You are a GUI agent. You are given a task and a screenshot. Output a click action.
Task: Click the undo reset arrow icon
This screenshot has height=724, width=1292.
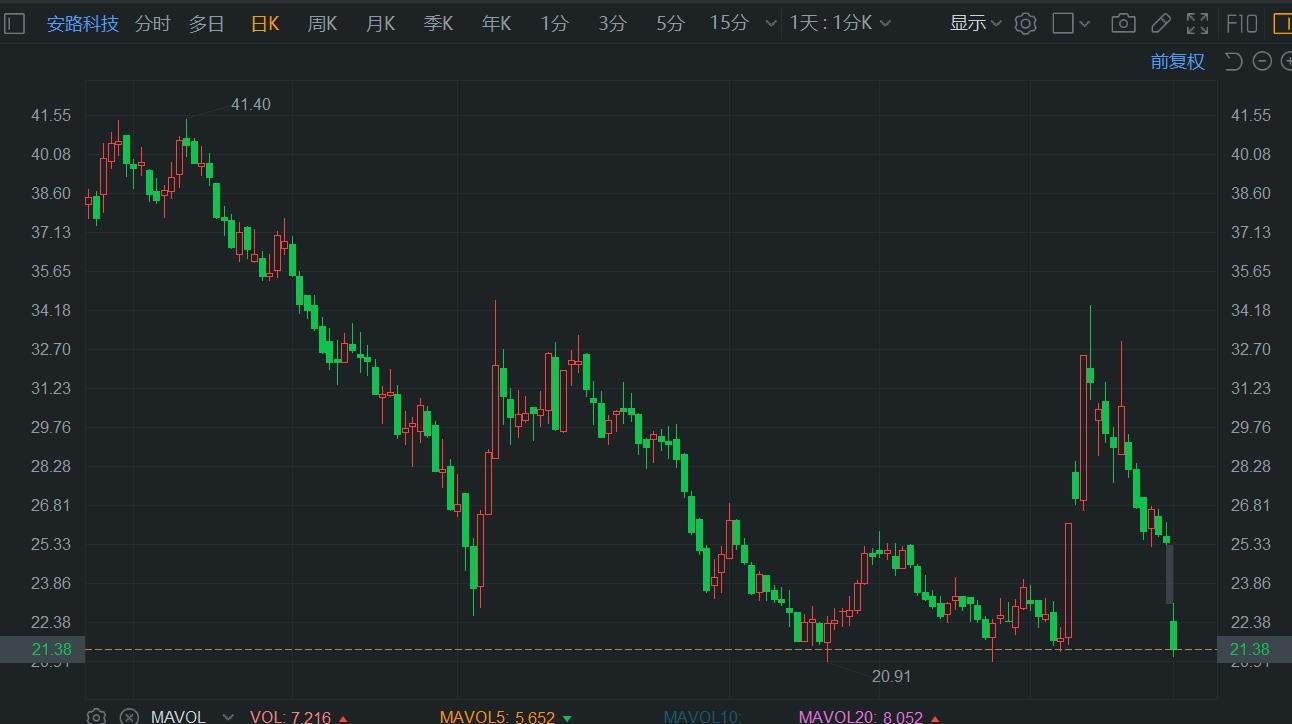click(1233, 62)
